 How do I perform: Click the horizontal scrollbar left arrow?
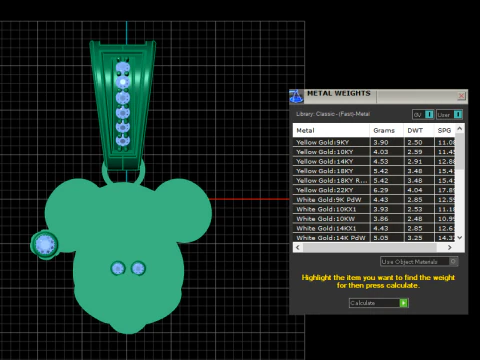tap(298, 247)
